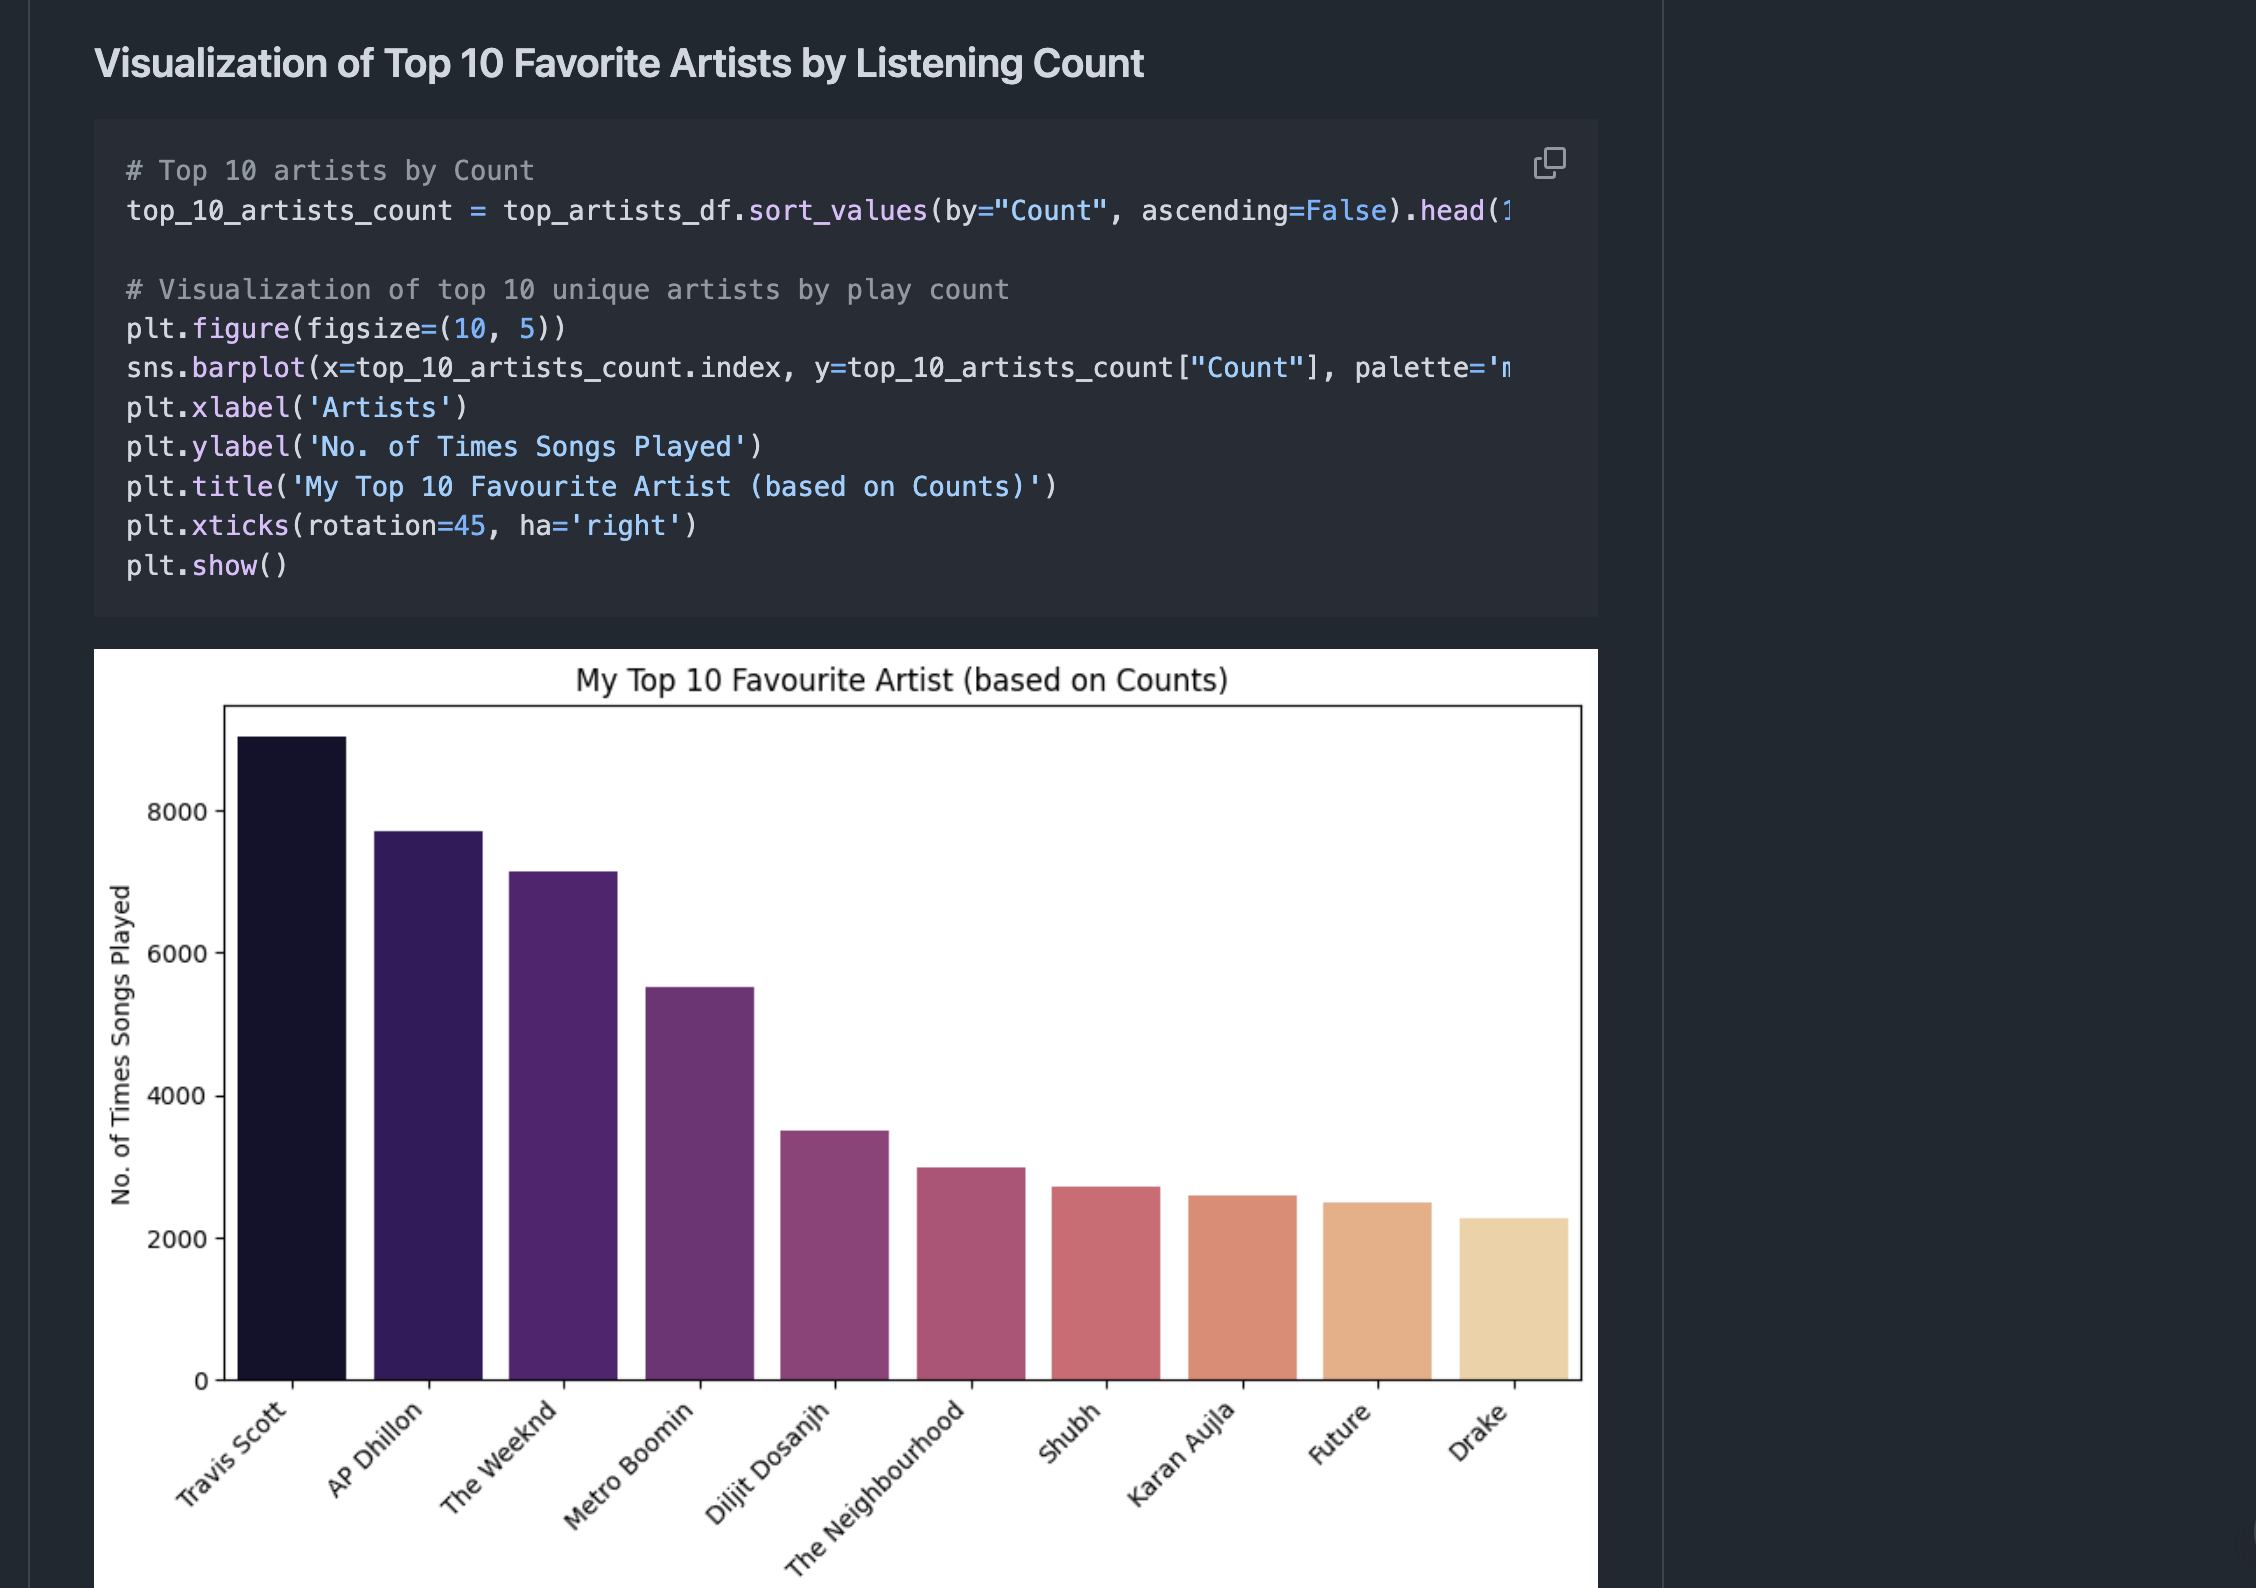The height and width of the screenshot is (1588, 2256).
Task: Click the comment '# Top 10 artists by Count'
Action: point(330,171)
